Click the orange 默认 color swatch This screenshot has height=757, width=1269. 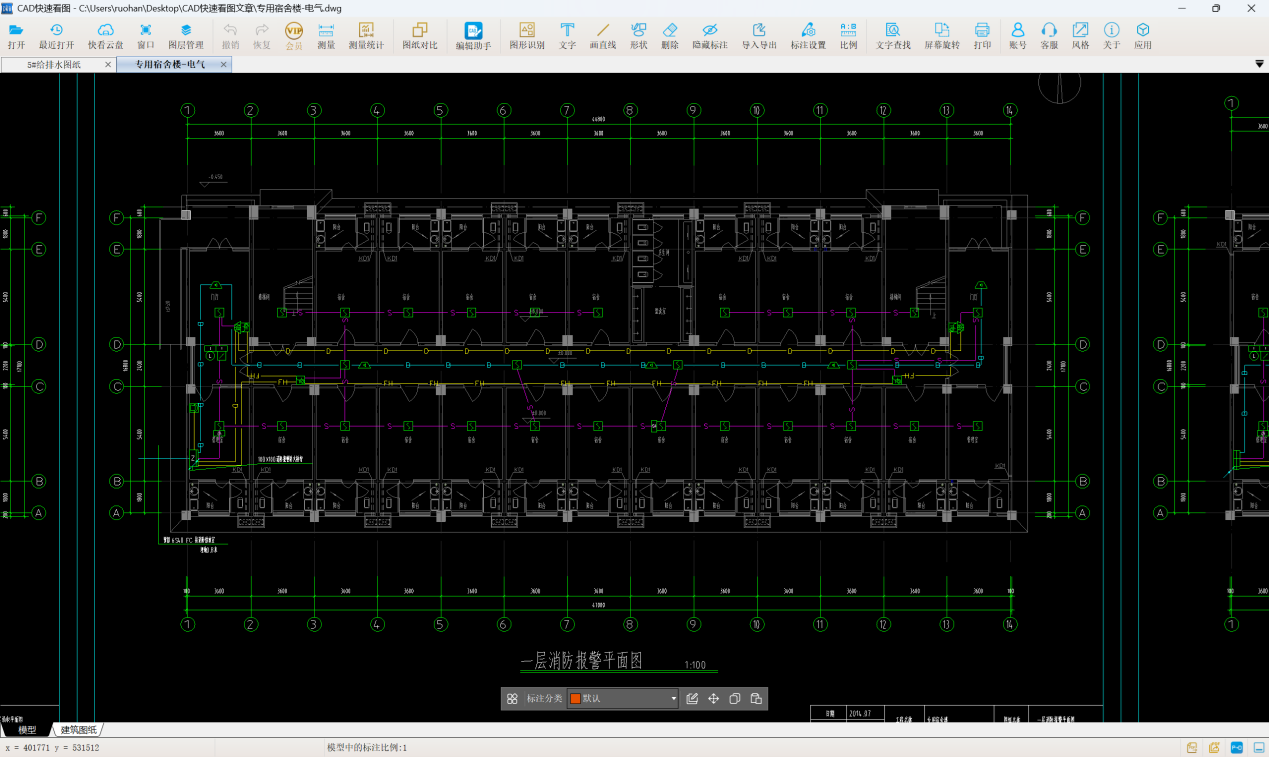575,699
